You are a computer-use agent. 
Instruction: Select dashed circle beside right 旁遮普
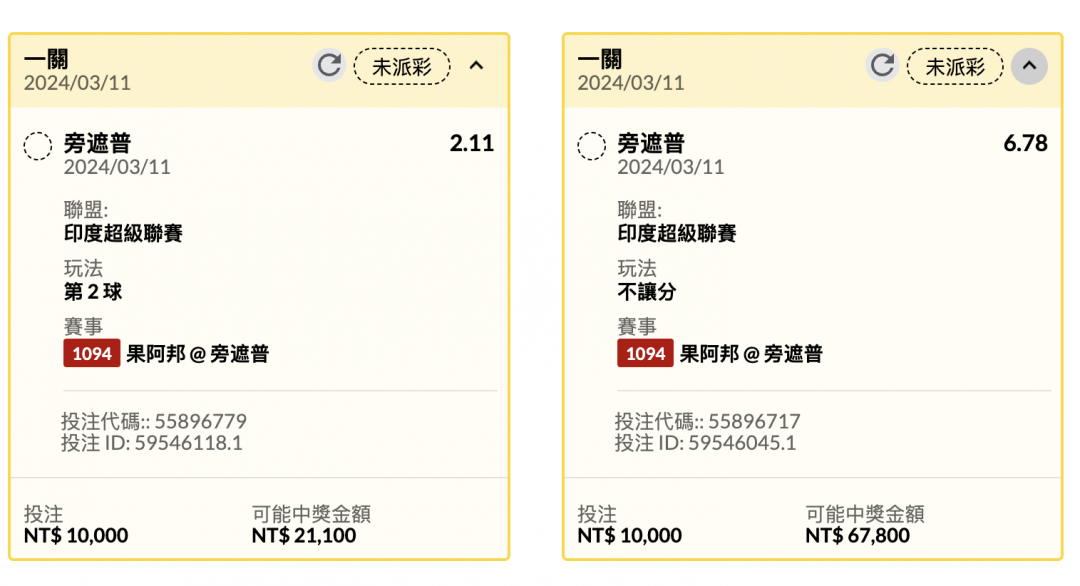coord(591,146)
